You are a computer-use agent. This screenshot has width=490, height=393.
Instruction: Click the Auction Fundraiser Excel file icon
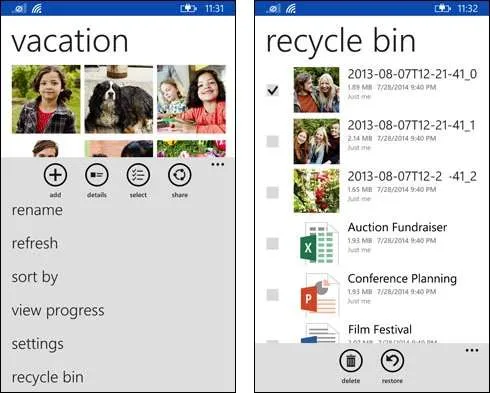pyautogui.click(x=319, y=243)
